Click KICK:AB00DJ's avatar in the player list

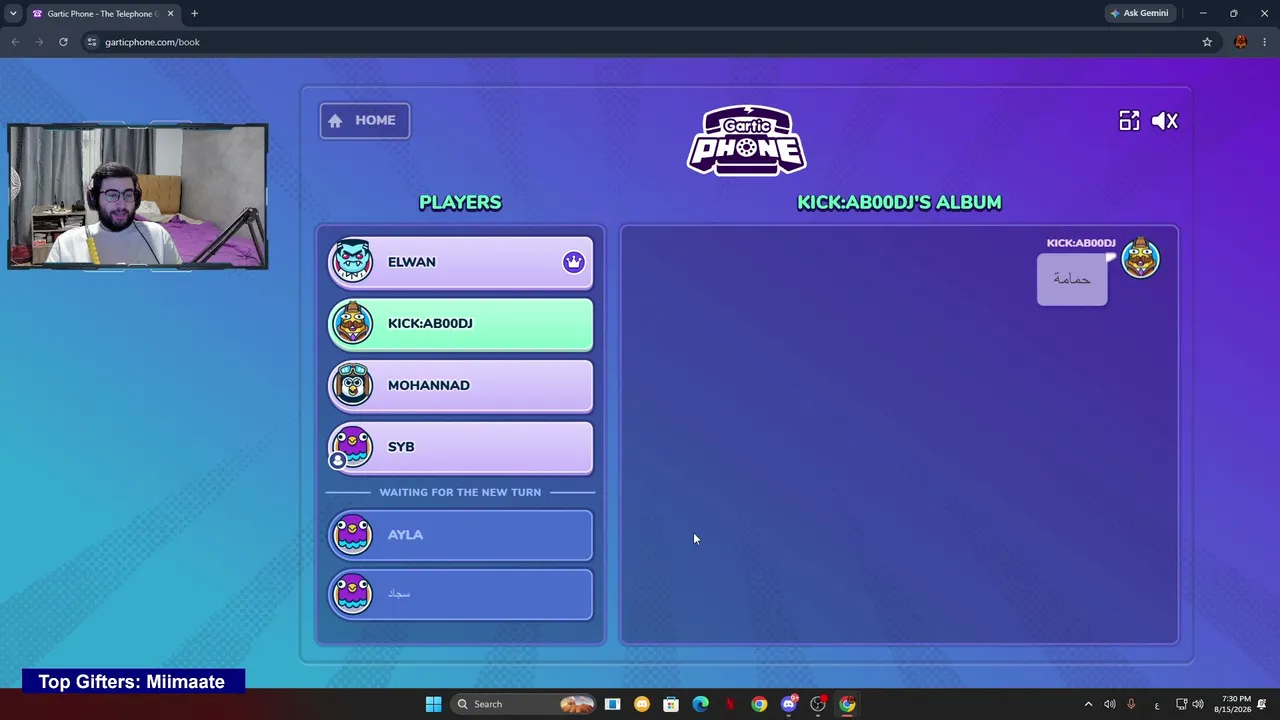(x=352, y=323)
